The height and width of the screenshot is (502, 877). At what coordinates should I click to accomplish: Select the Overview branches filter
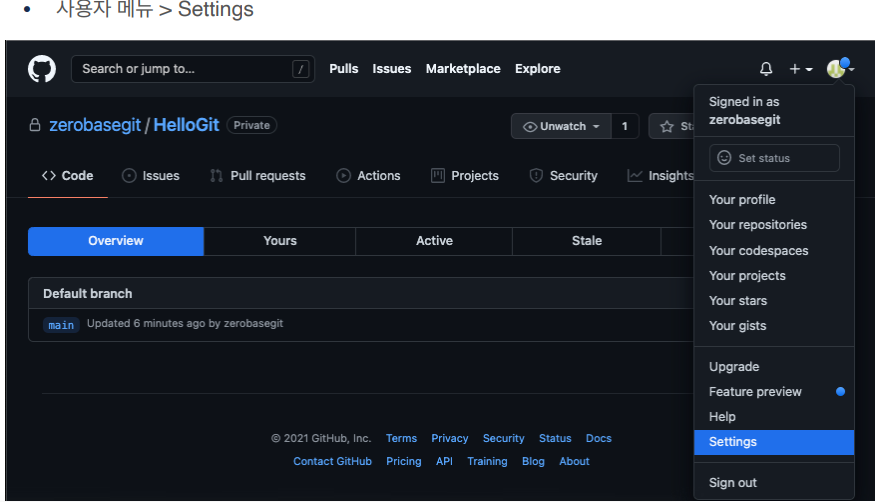pyautogui.click(x=116, y=241)
